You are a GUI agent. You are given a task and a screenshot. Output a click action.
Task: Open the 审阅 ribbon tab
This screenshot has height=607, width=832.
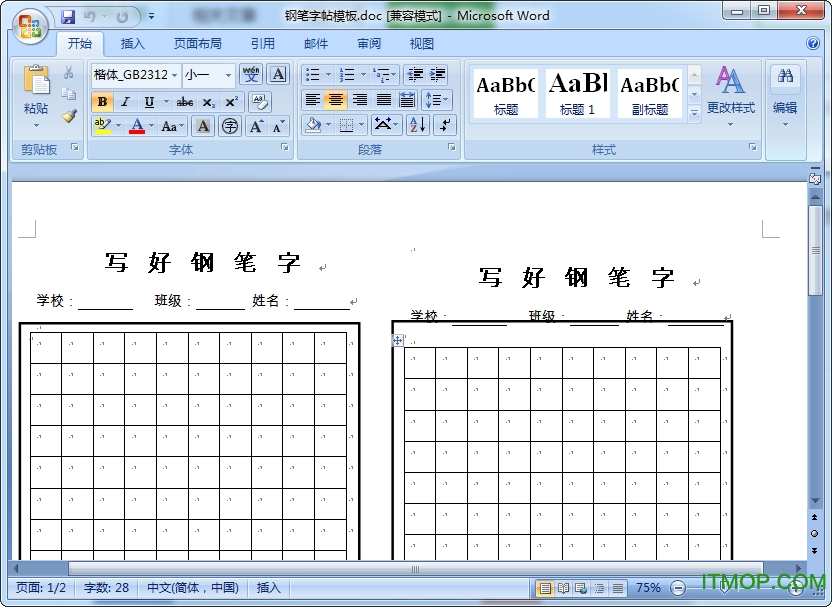tap(368, 43)
